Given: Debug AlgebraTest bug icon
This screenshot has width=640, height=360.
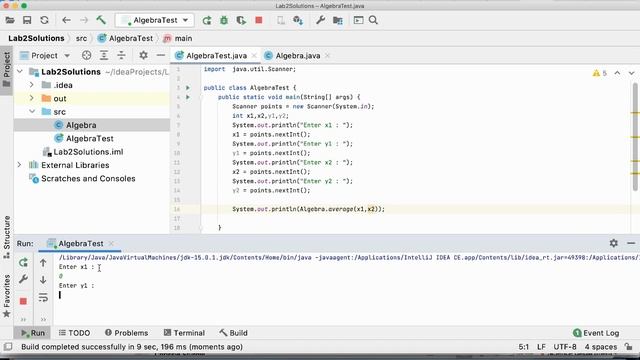Looking at the screenshot, I should click(224, 20).
